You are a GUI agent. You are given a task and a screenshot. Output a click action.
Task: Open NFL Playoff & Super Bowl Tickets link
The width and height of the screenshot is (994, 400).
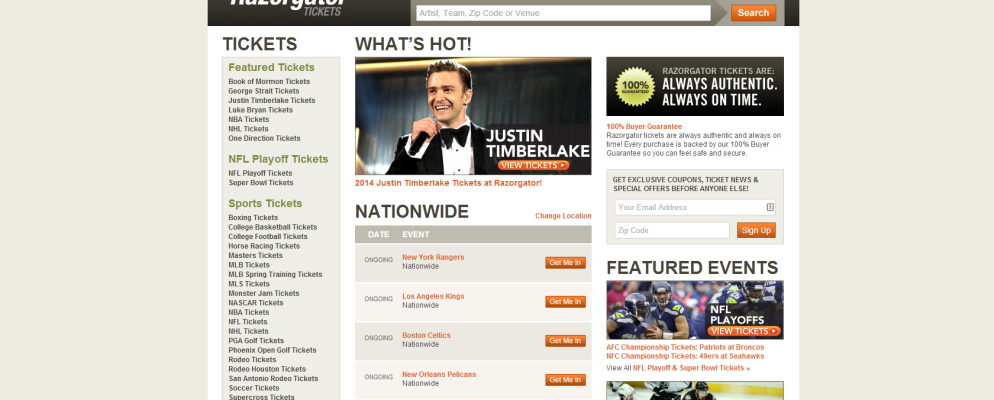pyautogui.click(x=691, y=368)
